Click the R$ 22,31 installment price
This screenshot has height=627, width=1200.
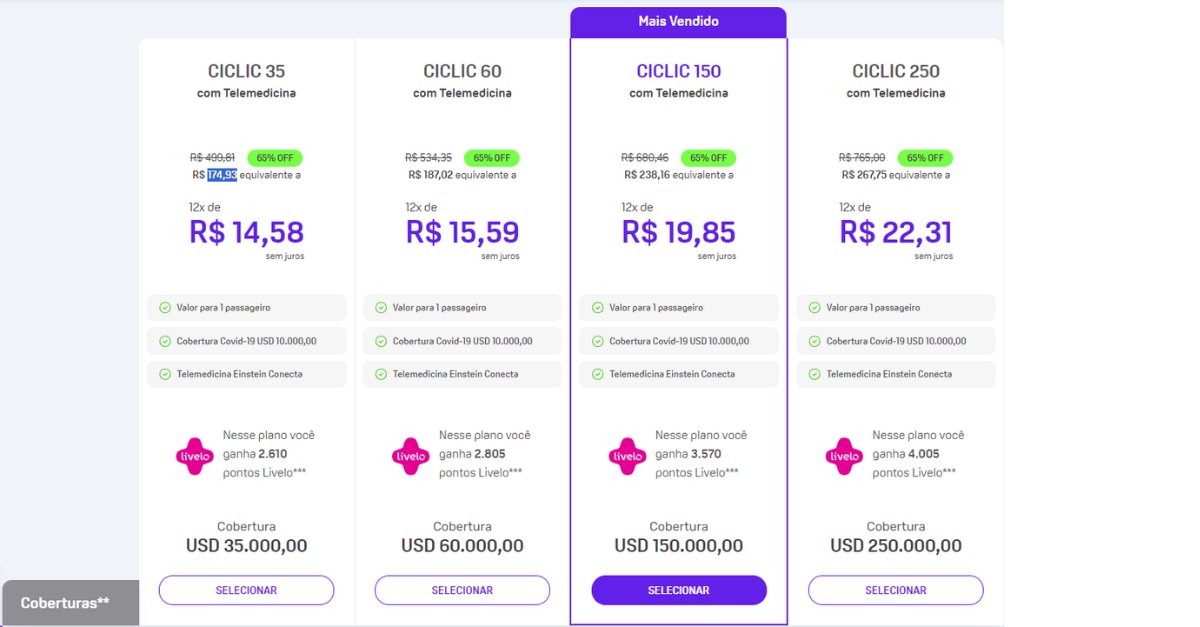pyautogui.click(x=896, y=232)
